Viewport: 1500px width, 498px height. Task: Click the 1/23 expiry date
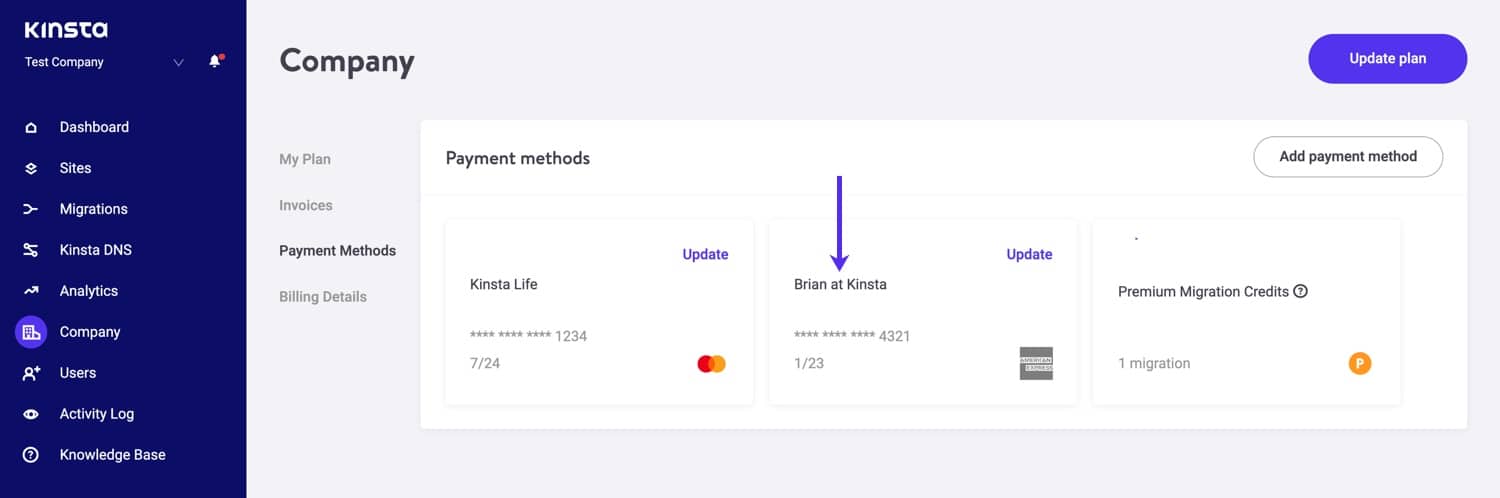[x=809, y=363]
